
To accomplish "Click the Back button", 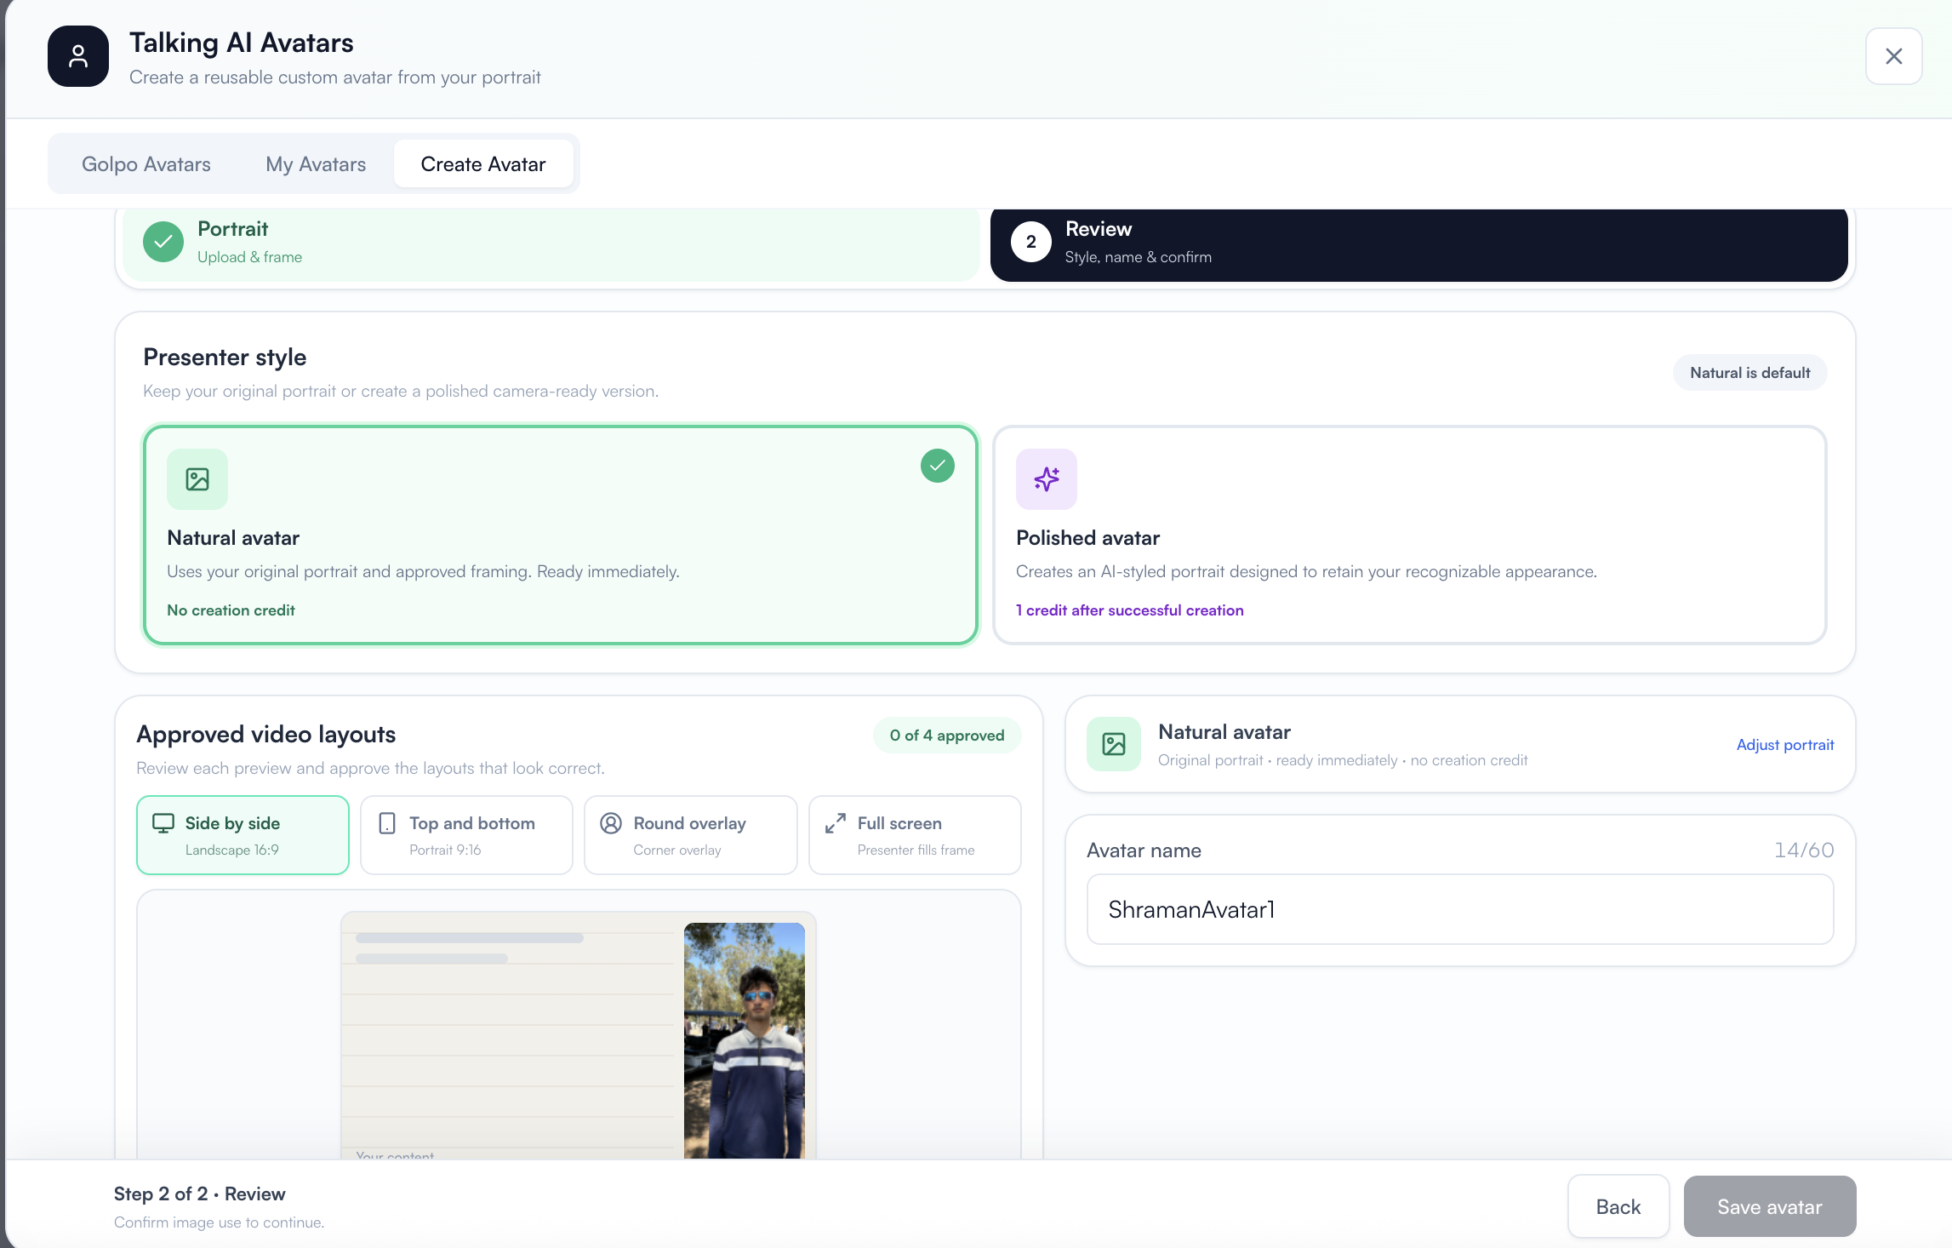I will 1618,1207.
